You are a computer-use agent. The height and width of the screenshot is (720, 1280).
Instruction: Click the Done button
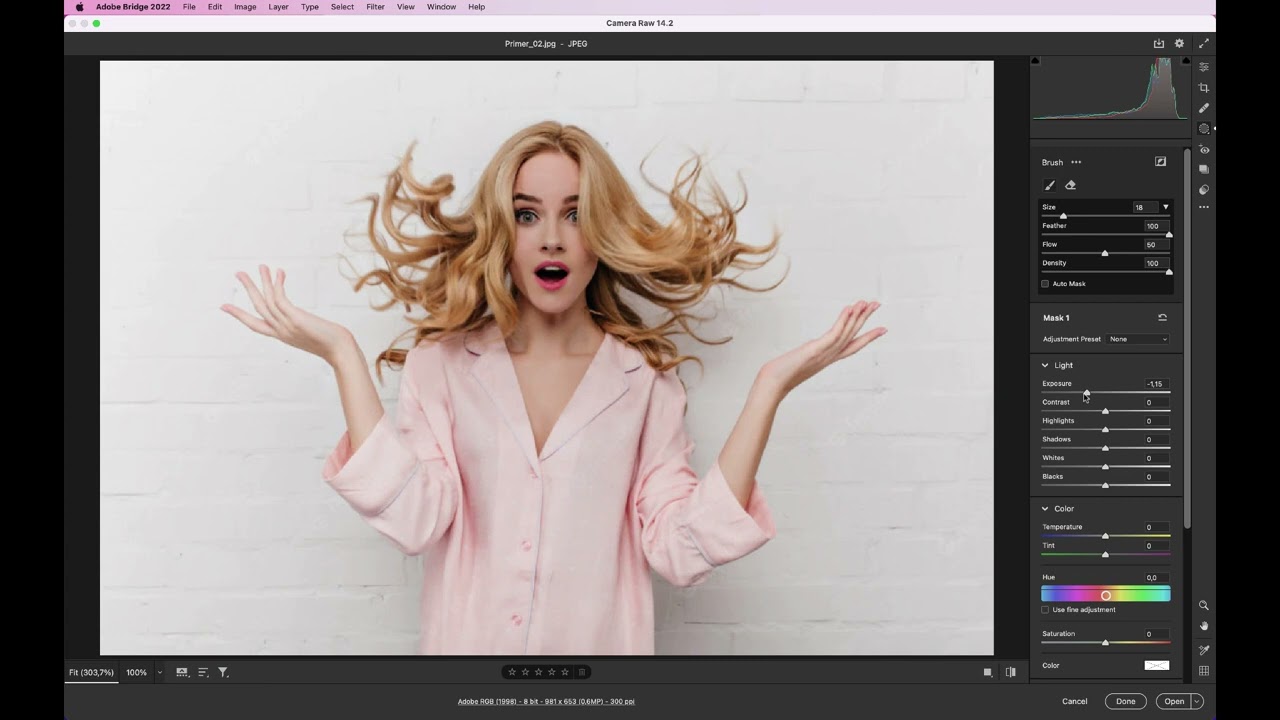coord(1125,701)
